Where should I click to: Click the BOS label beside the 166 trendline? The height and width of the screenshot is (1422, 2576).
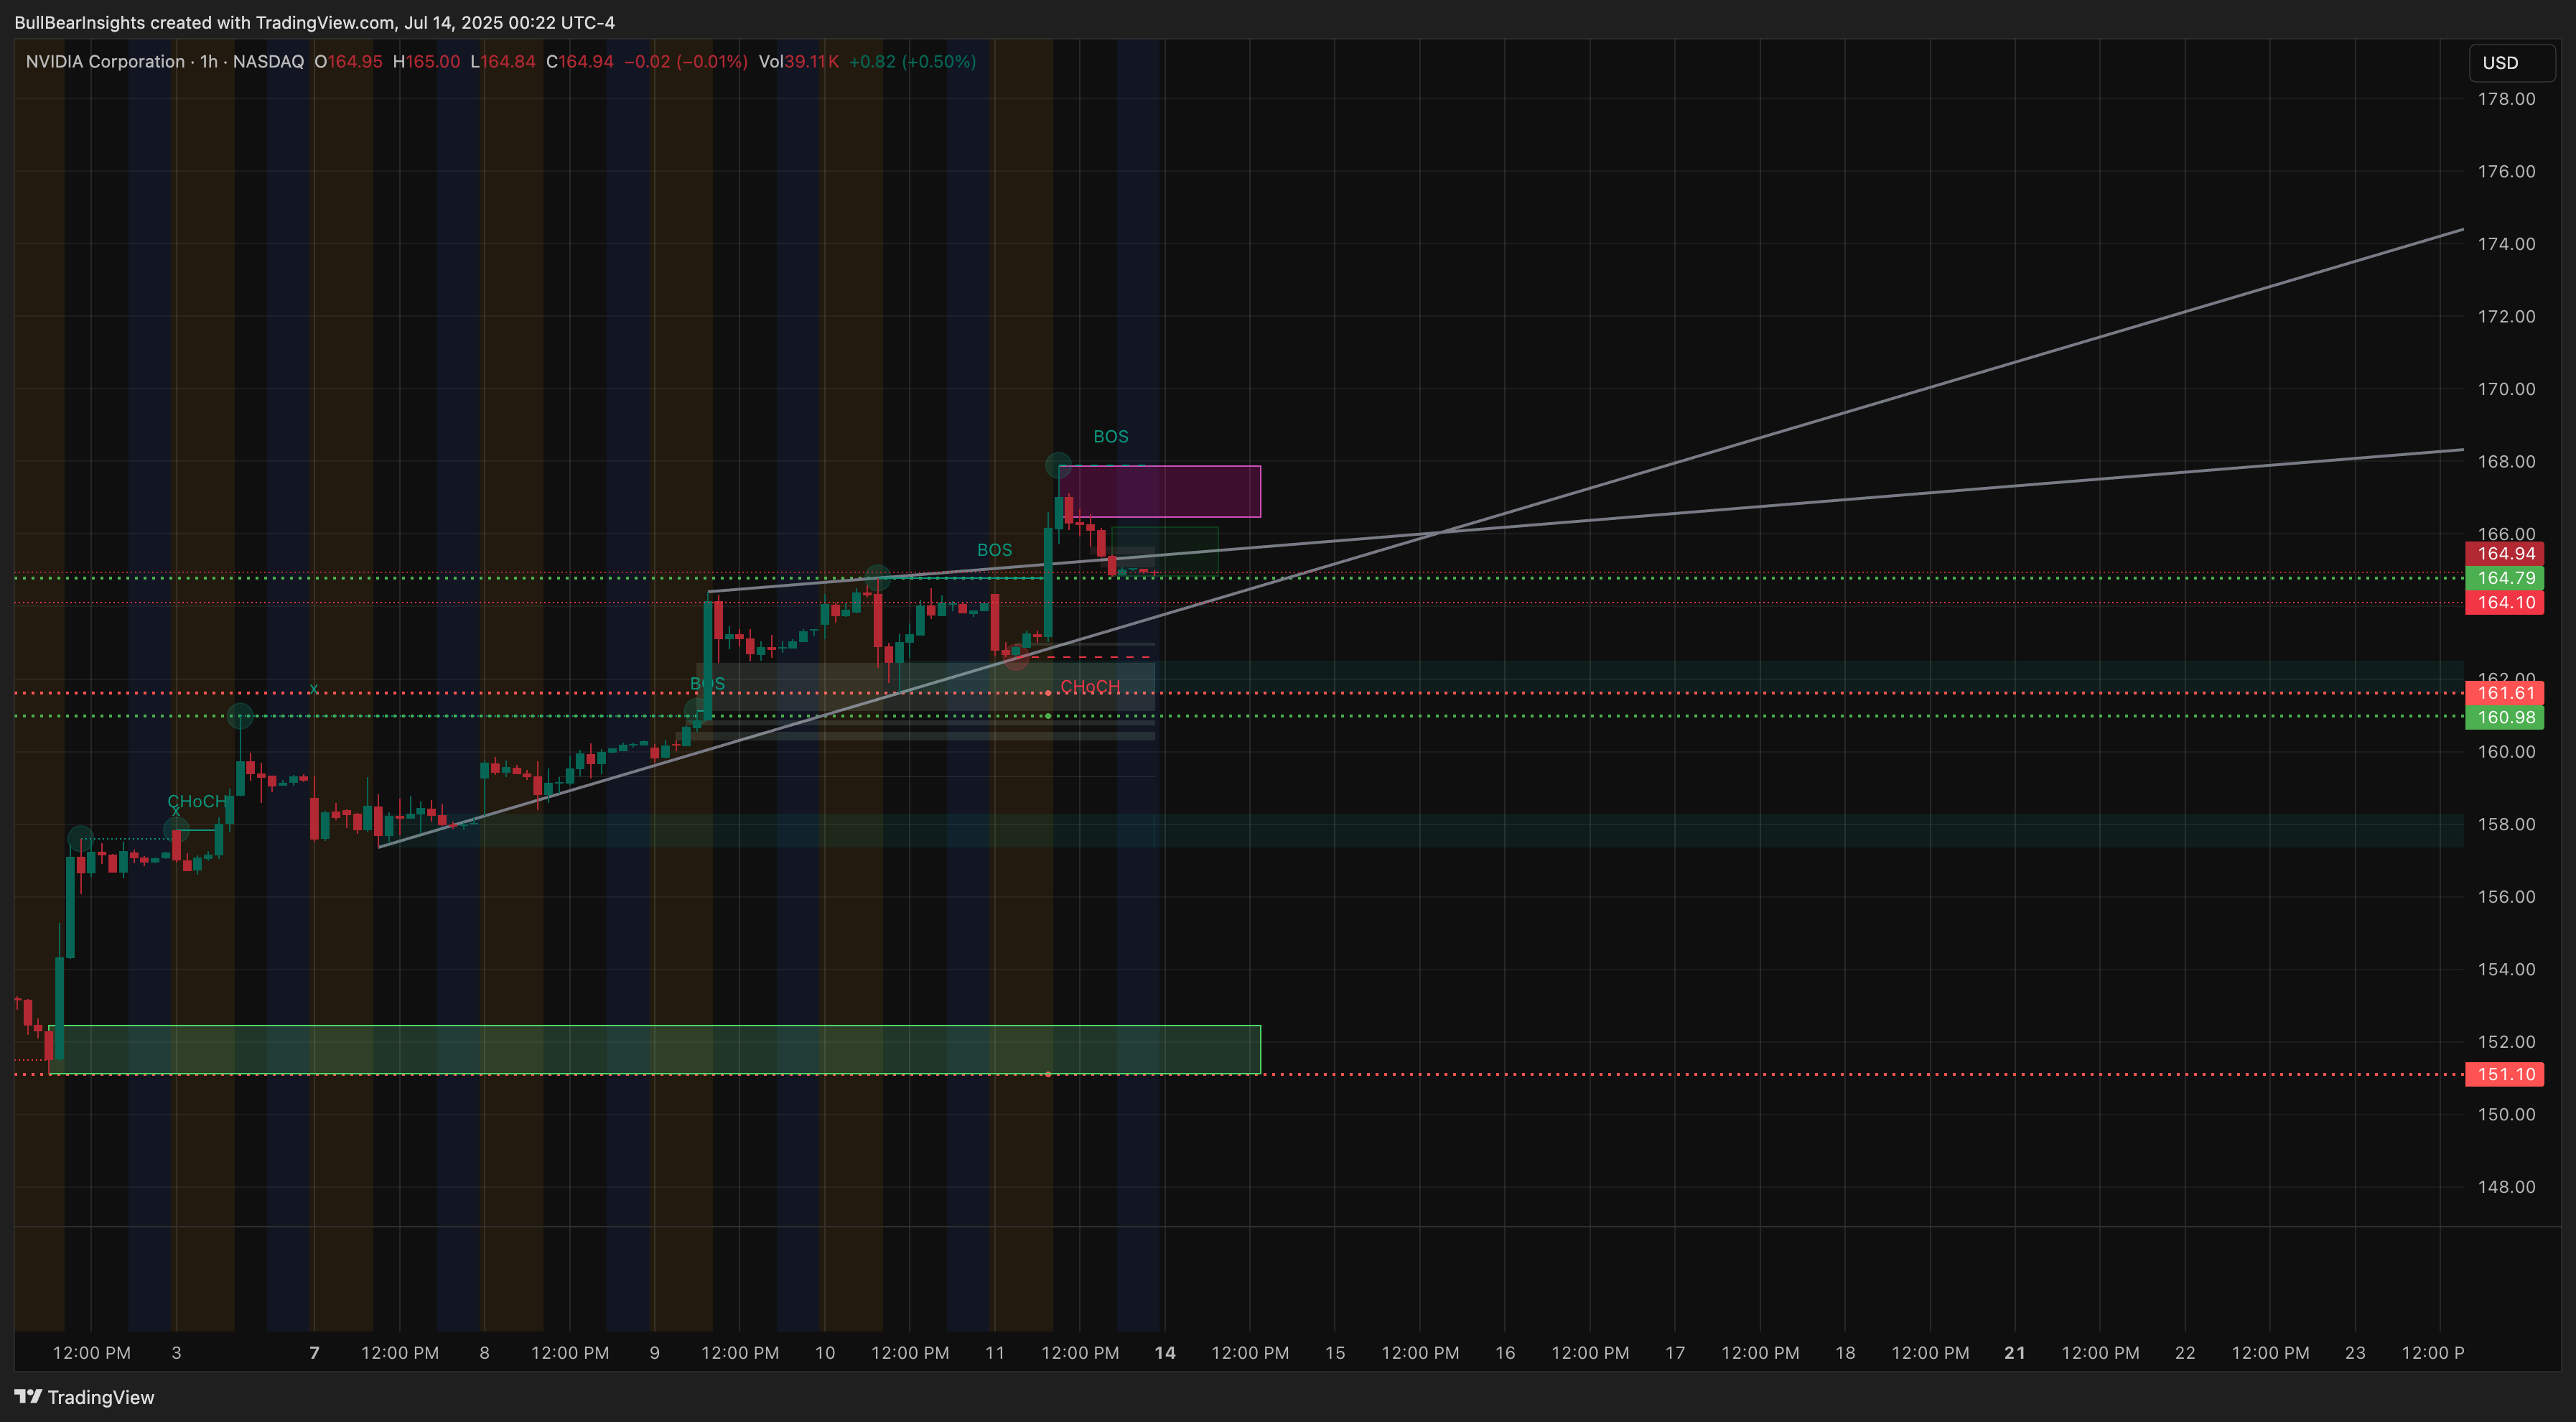[994, 550]
